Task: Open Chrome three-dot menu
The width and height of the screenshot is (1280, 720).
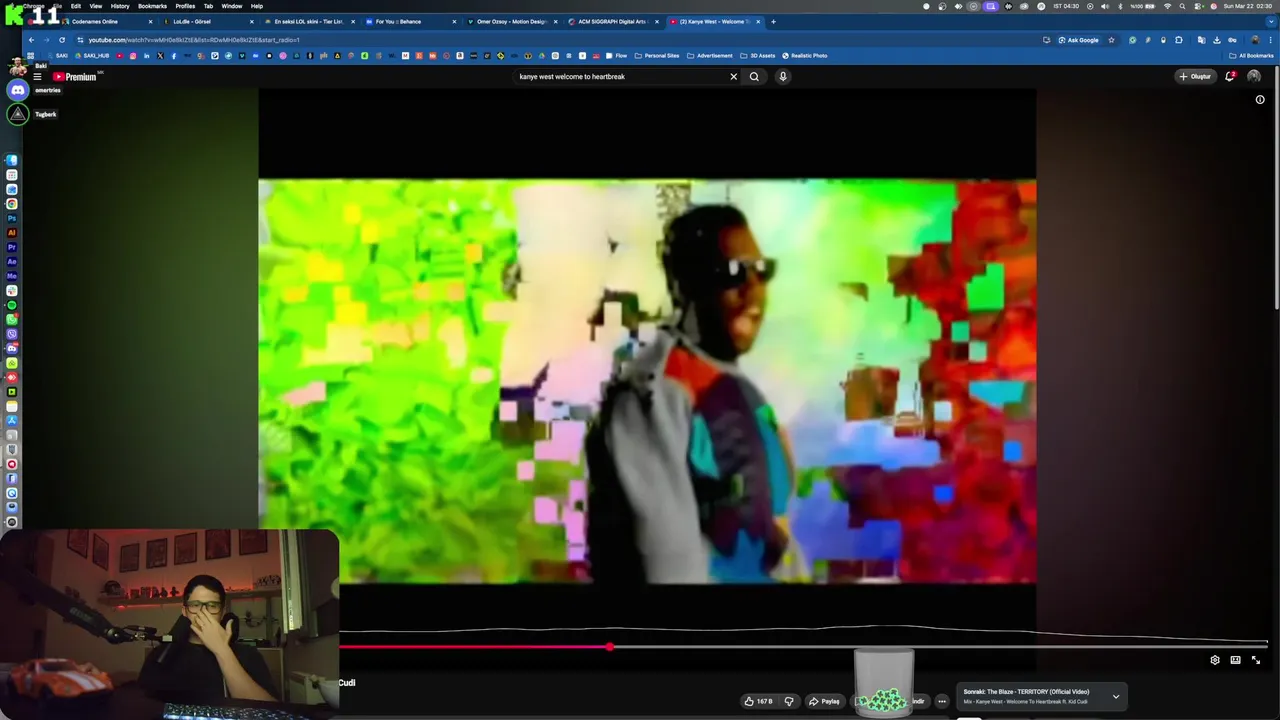Action: (x=1270, y=40)
